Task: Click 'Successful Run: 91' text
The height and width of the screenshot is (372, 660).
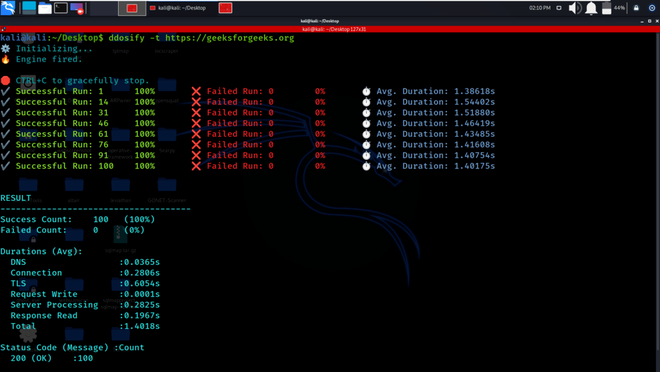Action: coord(62,155)
